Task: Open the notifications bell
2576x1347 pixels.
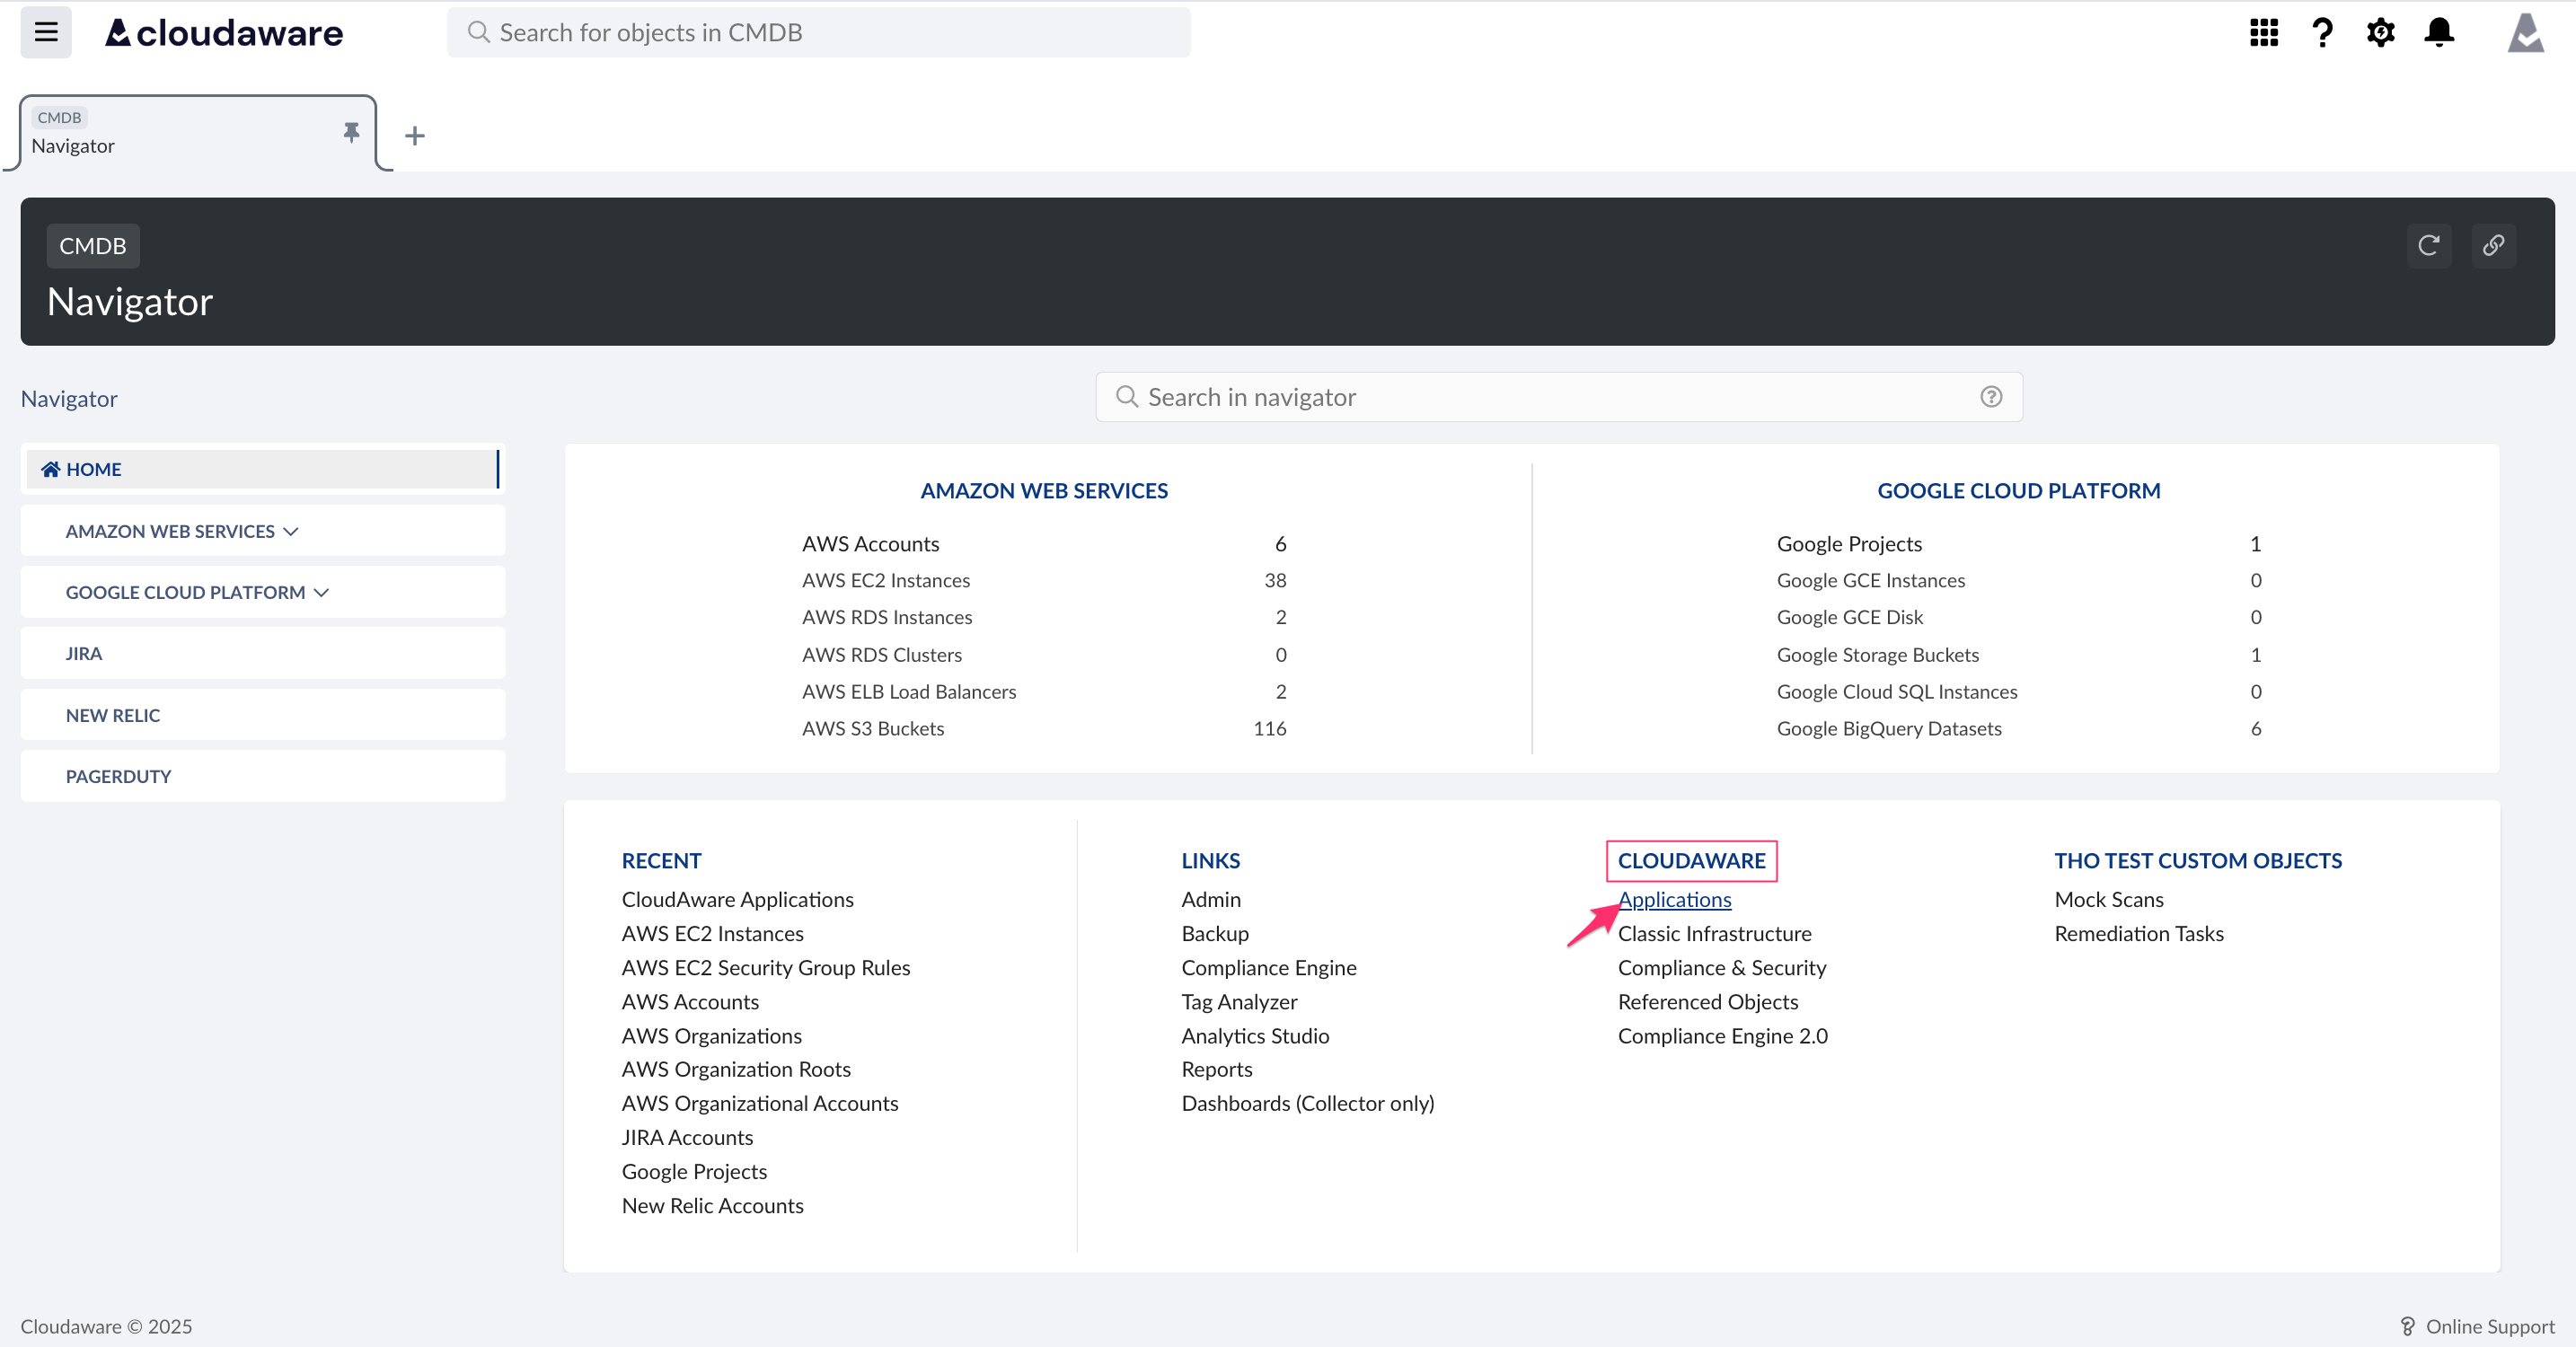Action: (x=2439, y=32)
